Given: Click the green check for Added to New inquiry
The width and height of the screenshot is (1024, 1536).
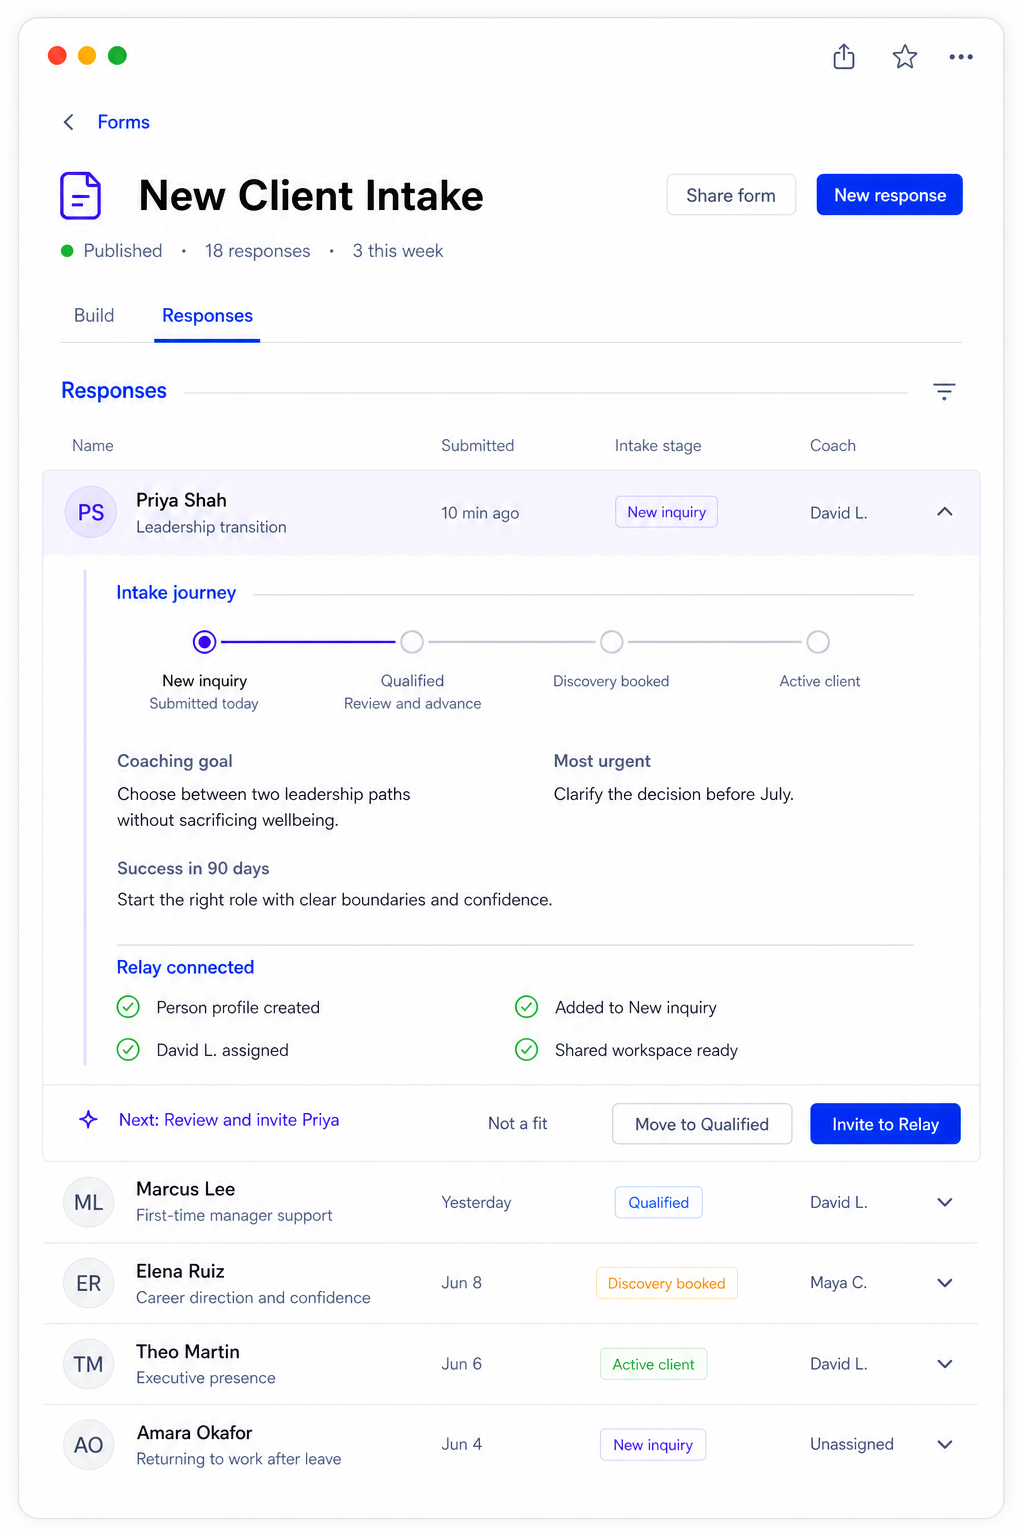Looking at the screenshot, I should click(526, 1007).
